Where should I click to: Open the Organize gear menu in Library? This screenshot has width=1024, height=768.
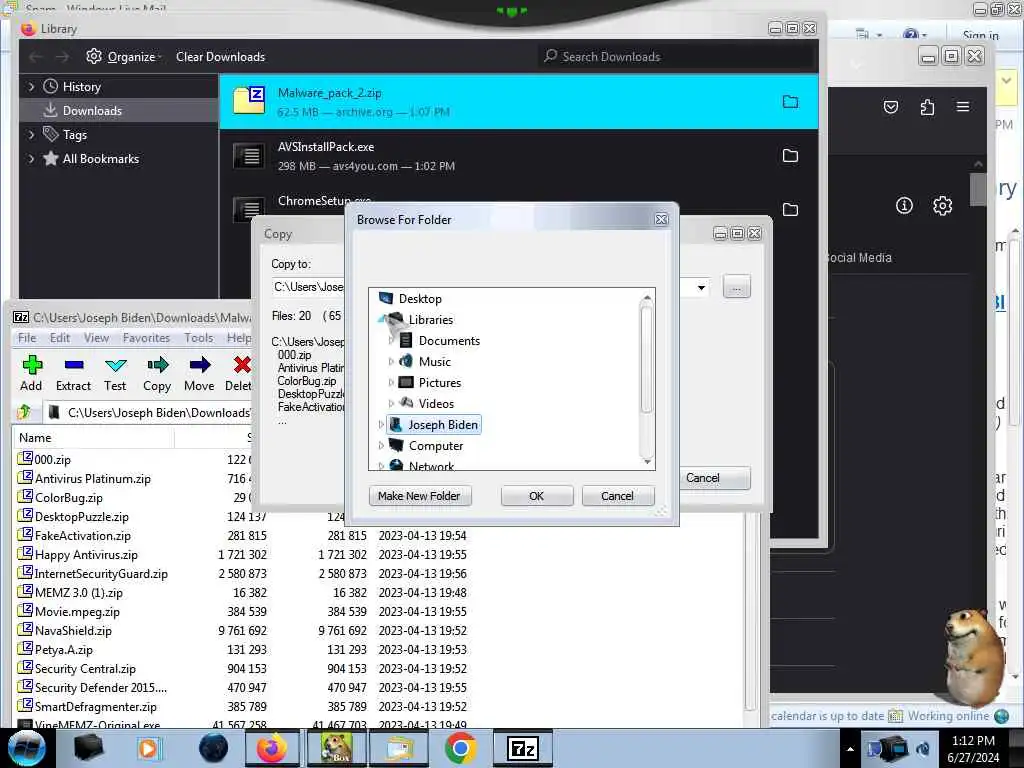(x=123, y=57)
